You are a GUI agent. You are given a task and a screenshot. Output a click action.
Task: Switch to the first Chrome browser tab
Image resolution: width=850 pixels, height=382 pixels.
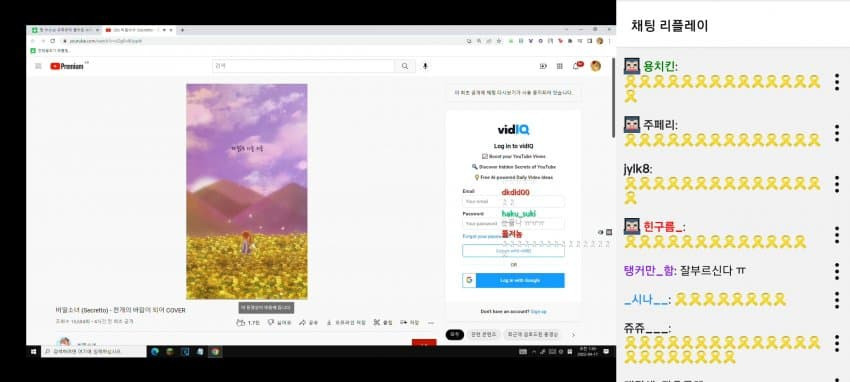64,30
